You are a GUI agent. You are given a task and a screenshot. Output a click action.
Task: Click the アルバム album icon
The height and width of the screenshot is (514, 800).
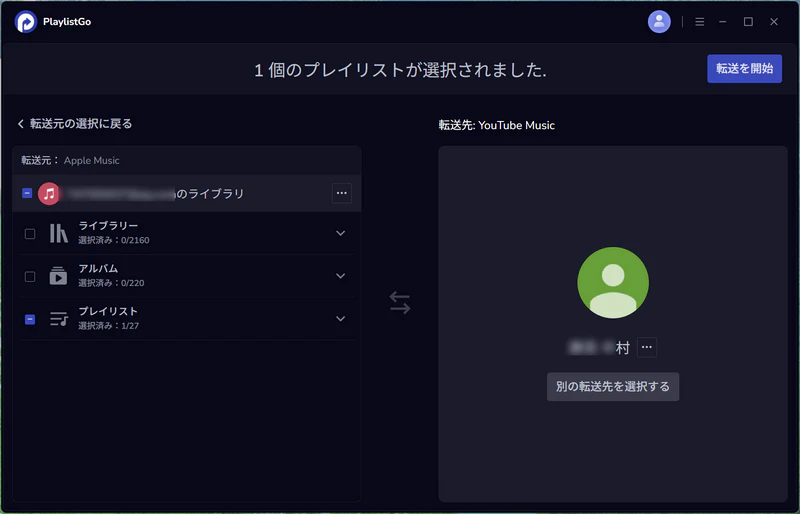tap(58, 276)
